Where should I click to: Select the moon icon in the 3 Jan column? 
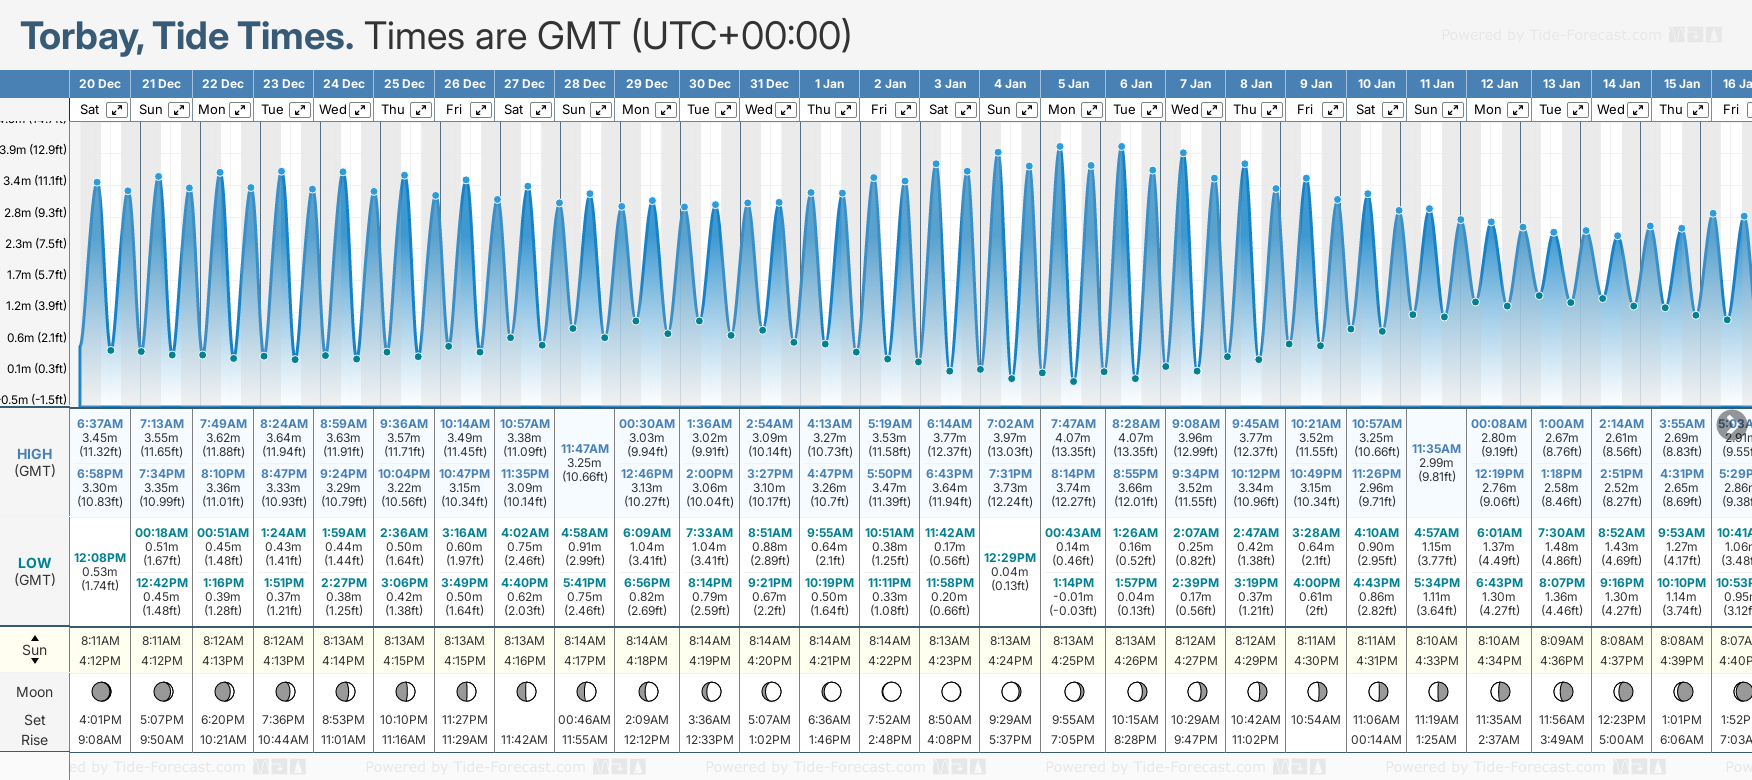click(x=950, y=691)
